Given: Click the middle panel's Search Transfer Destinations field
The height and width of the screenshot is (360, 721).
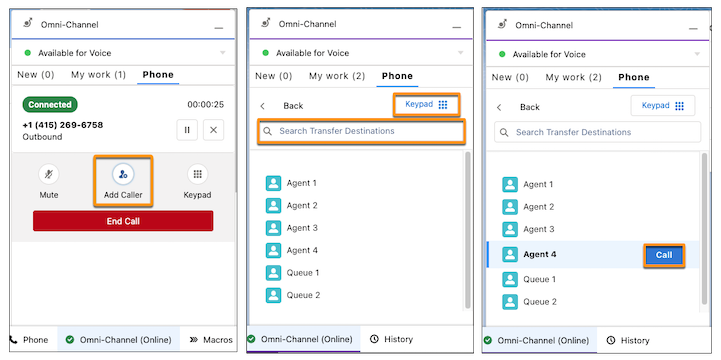Looking at the screenshot, I should 361,131.
